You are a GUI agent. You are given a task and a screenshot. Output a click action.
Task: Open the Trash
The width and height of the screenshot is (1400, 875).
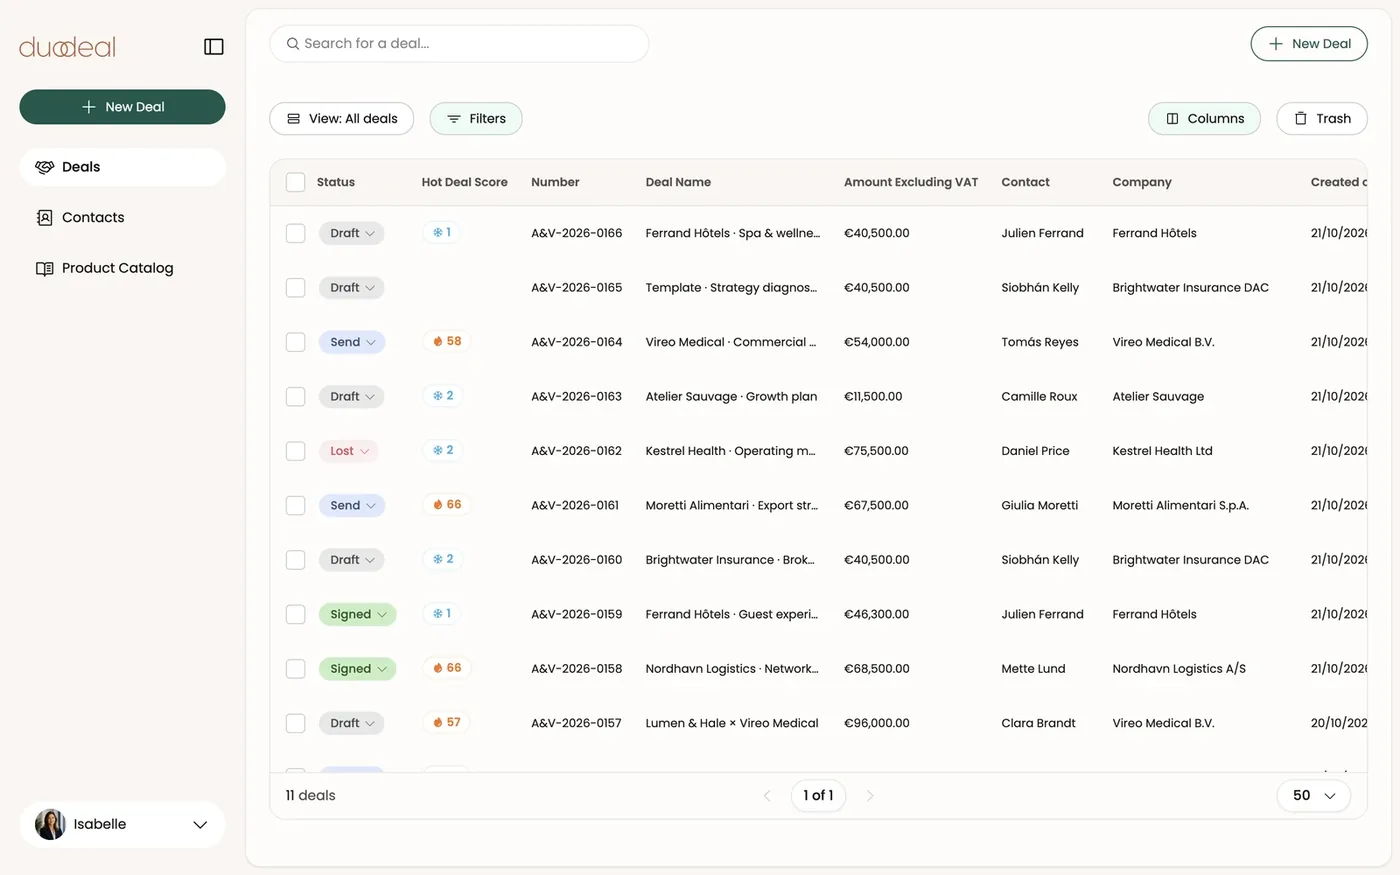pyautogui.click(x=1322, y=119)
